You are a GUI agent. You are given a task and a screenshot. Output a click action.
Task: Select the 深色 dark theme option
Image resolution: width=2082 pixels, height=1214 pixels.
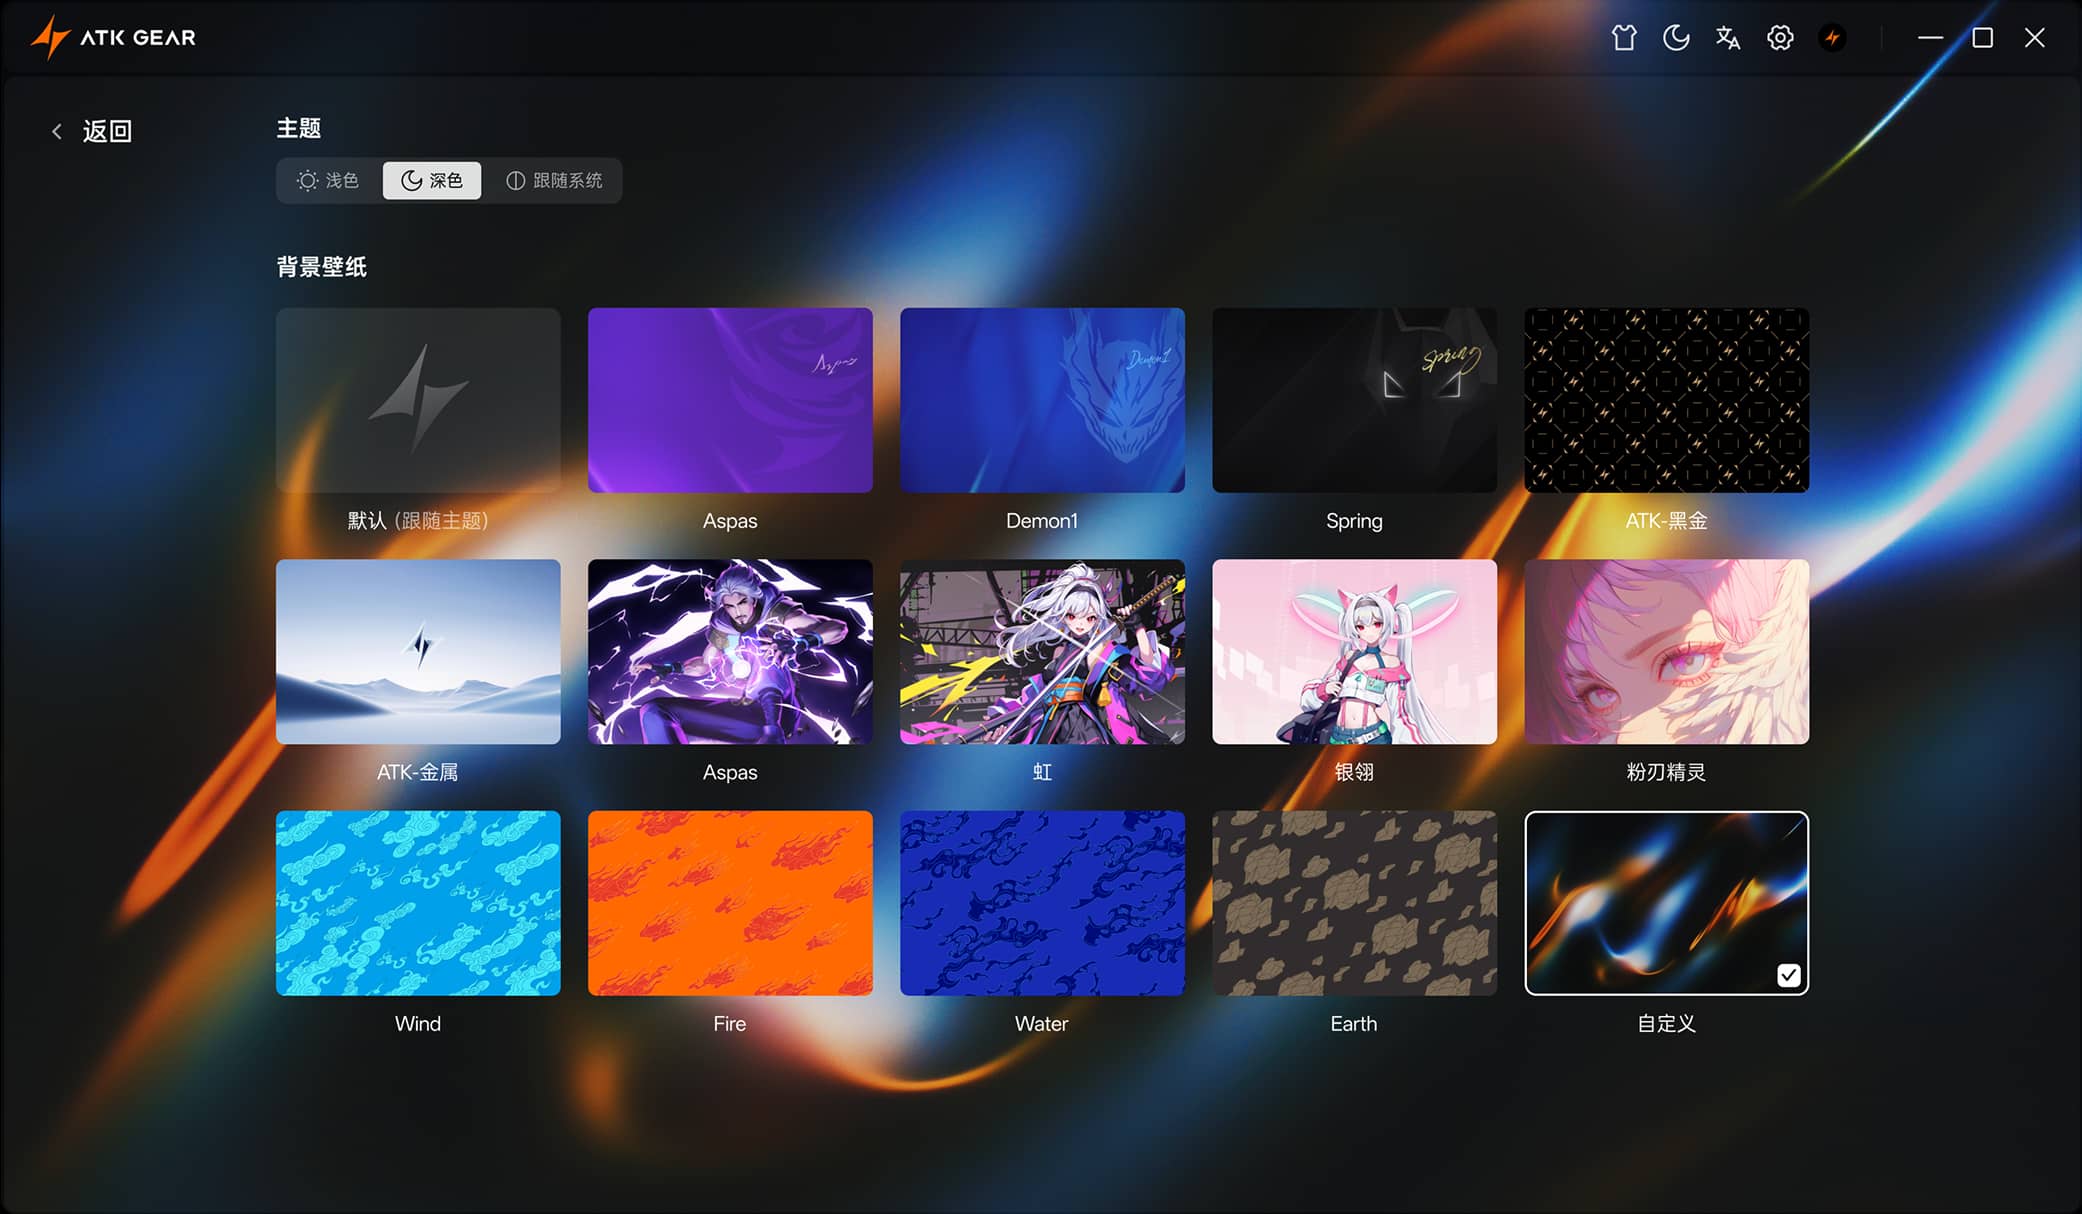coord(432,181)
